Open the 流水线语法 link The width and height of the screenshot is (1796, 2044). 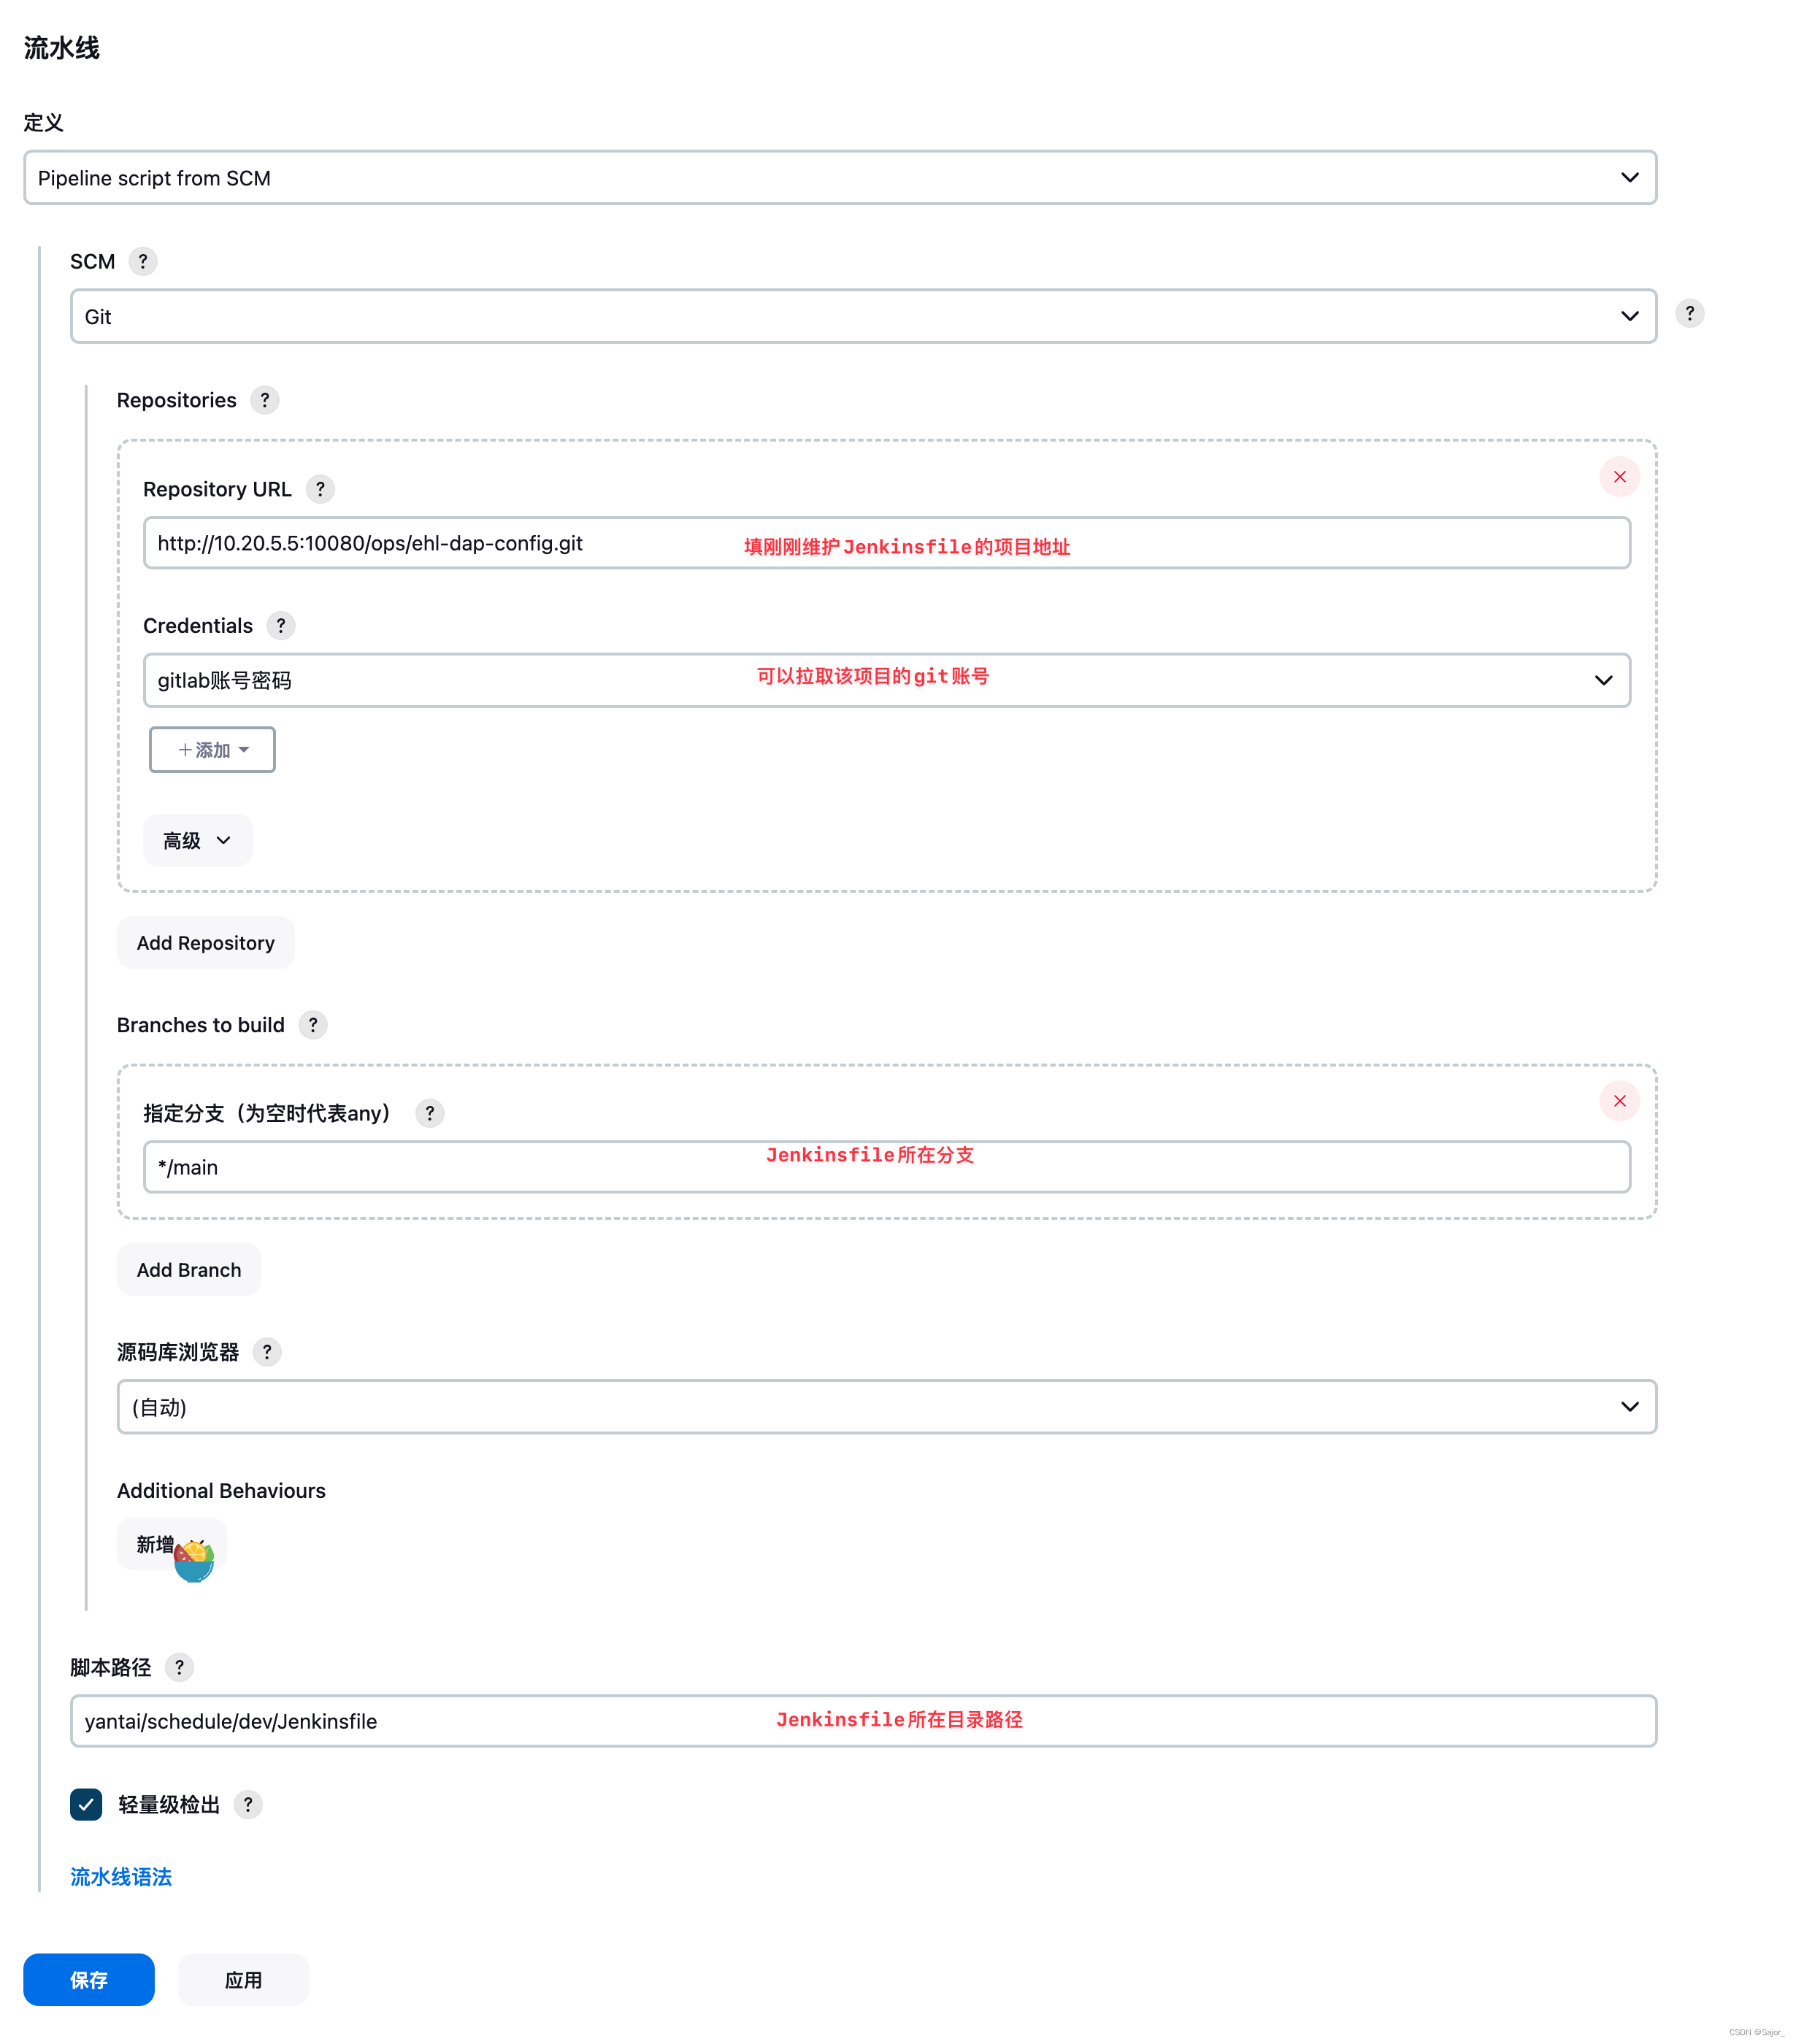[x=121, y=1877]
